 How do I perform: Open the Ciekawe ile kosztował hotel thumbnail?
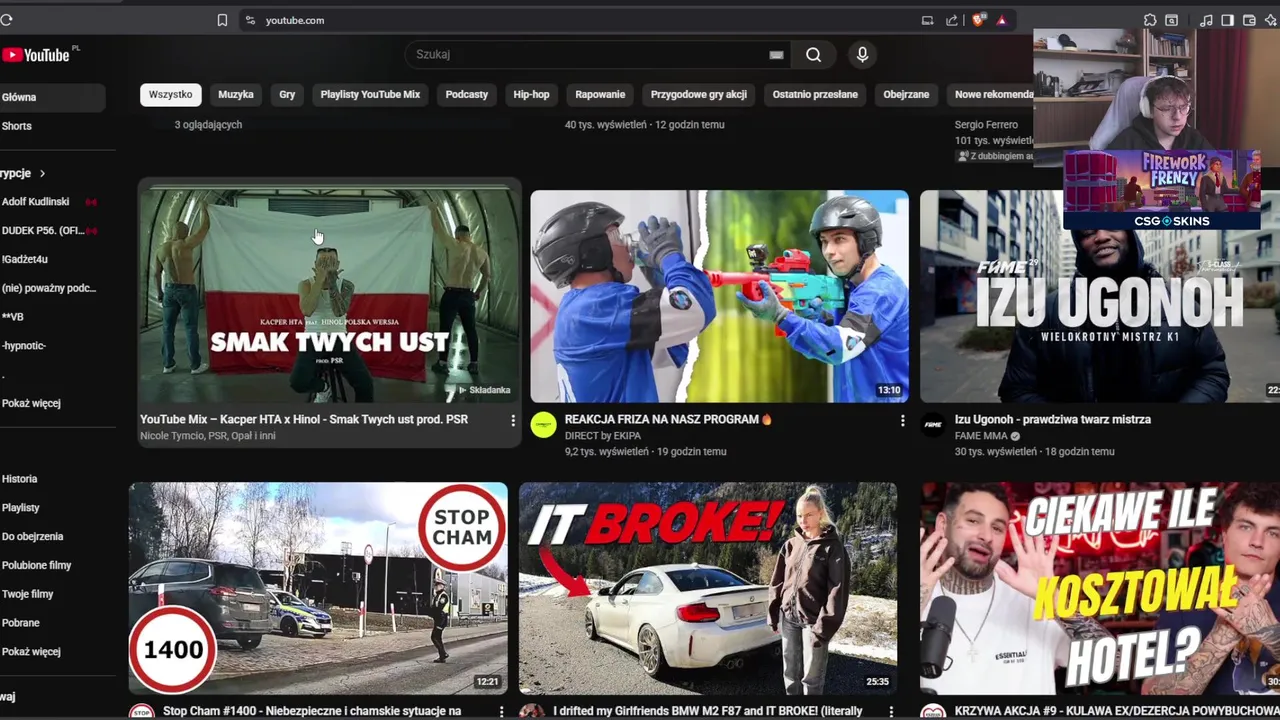[1100, 588]
